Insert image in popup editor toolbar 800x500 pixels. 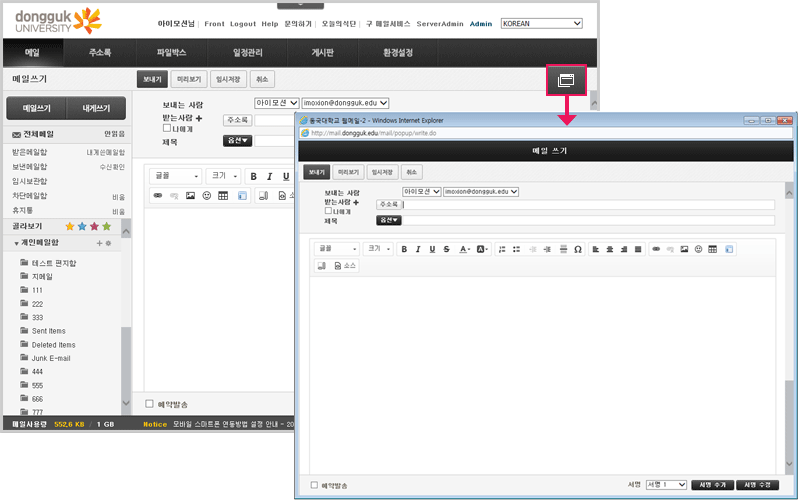click(x=684, y=249)
